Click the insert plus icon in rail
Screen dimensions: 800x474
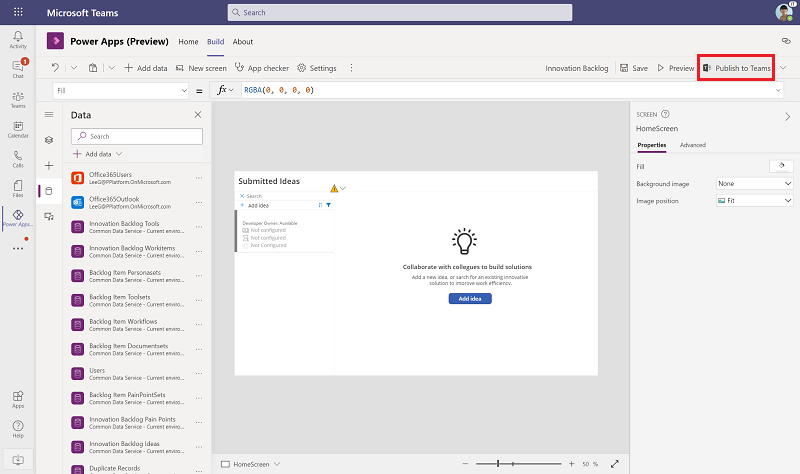tap(49, 165)
